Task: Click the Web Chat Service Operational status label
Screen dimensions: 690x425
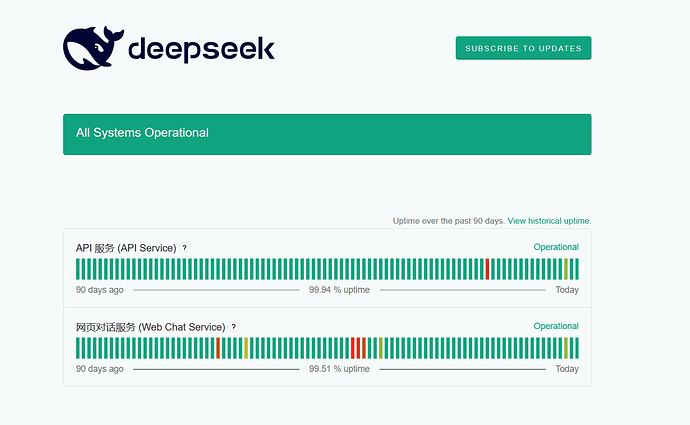Action: (556, 326)
